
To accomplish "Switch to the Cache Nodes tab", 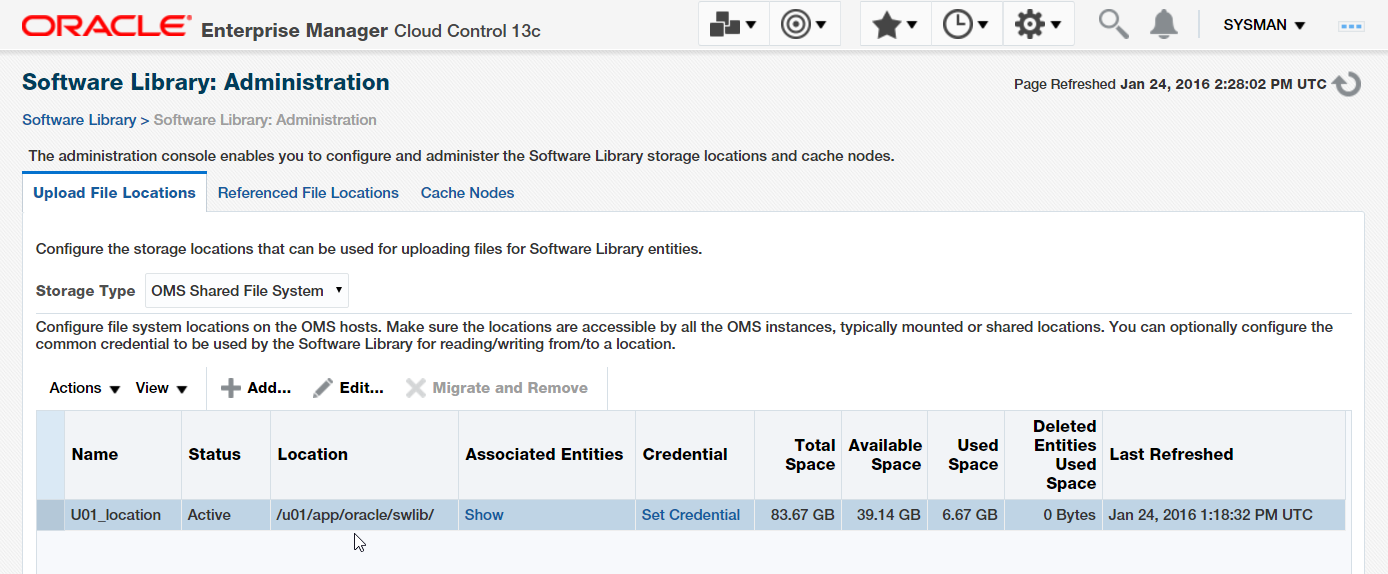I will pos(467,193).
